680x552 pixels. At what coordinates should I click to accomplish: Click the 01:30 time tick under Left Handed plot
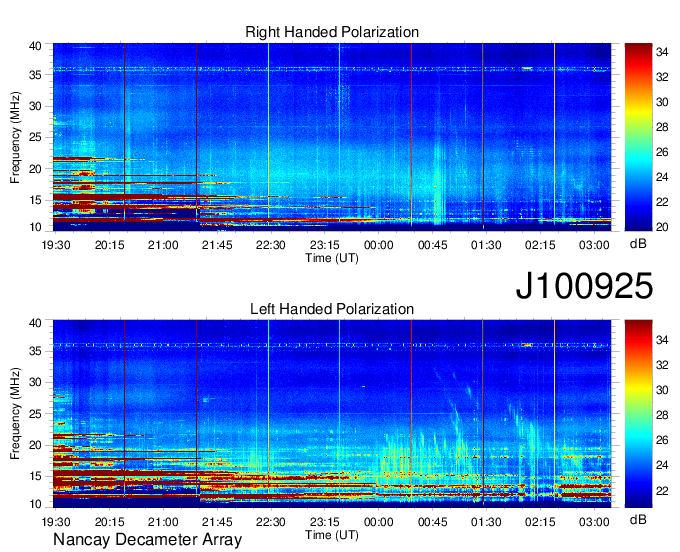pos(486,522)
